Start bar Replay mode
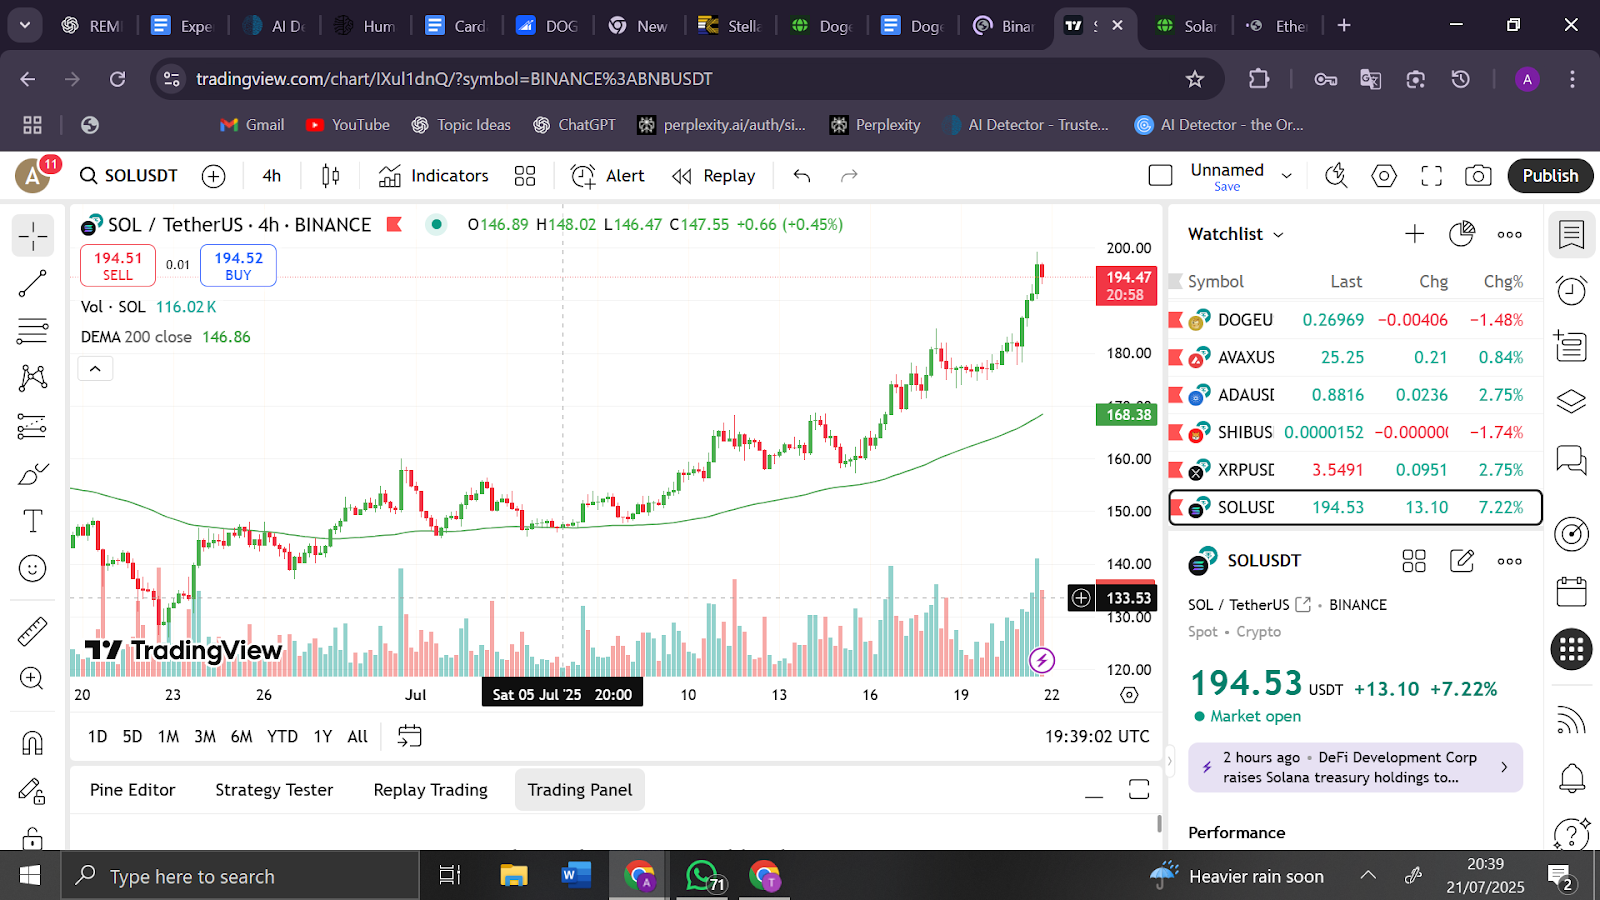This screenshot has width=1600, height=900. (714, 176)
